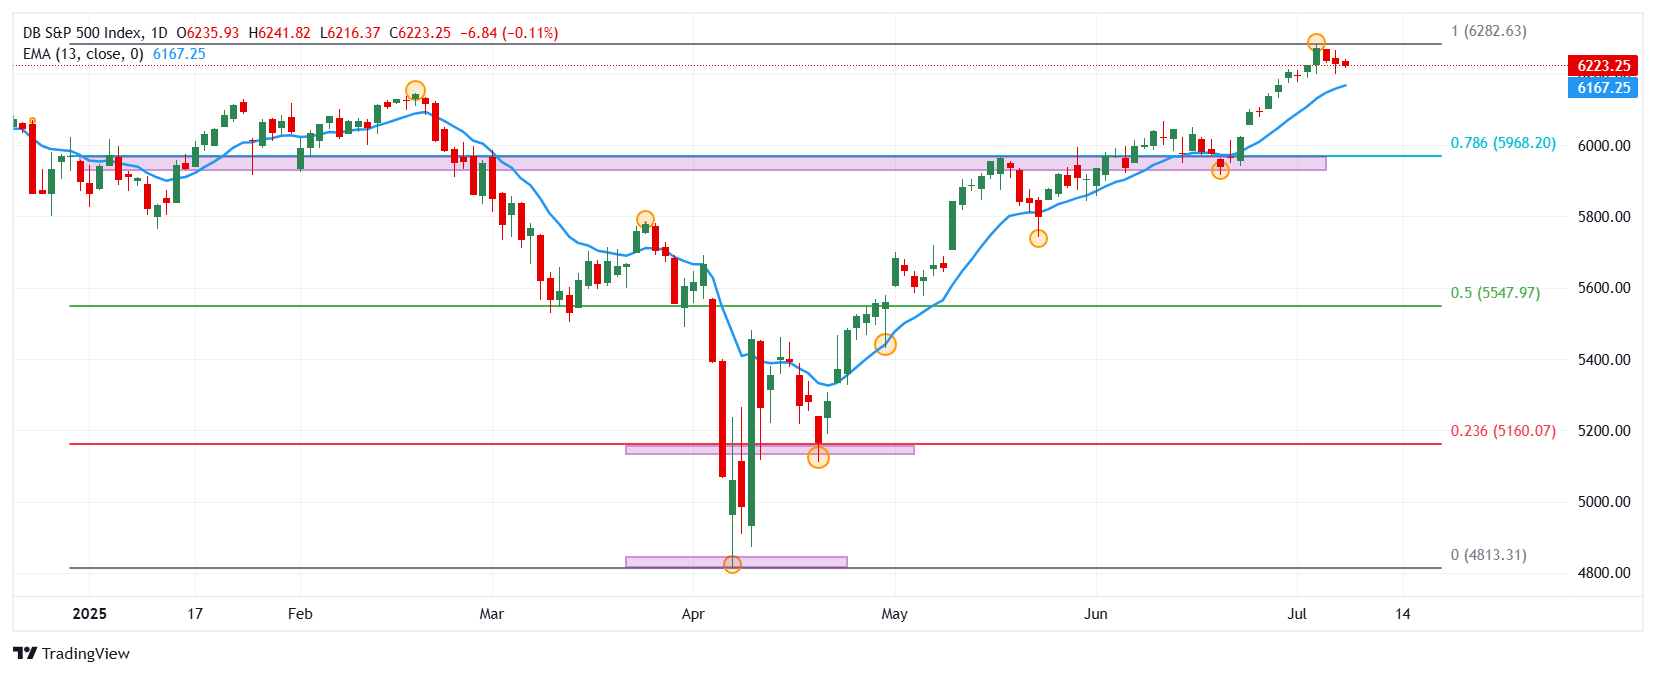This screenshot has height=675, width=1656.
Task: Click the Apr label on the time axis
Action: point(693,614)
